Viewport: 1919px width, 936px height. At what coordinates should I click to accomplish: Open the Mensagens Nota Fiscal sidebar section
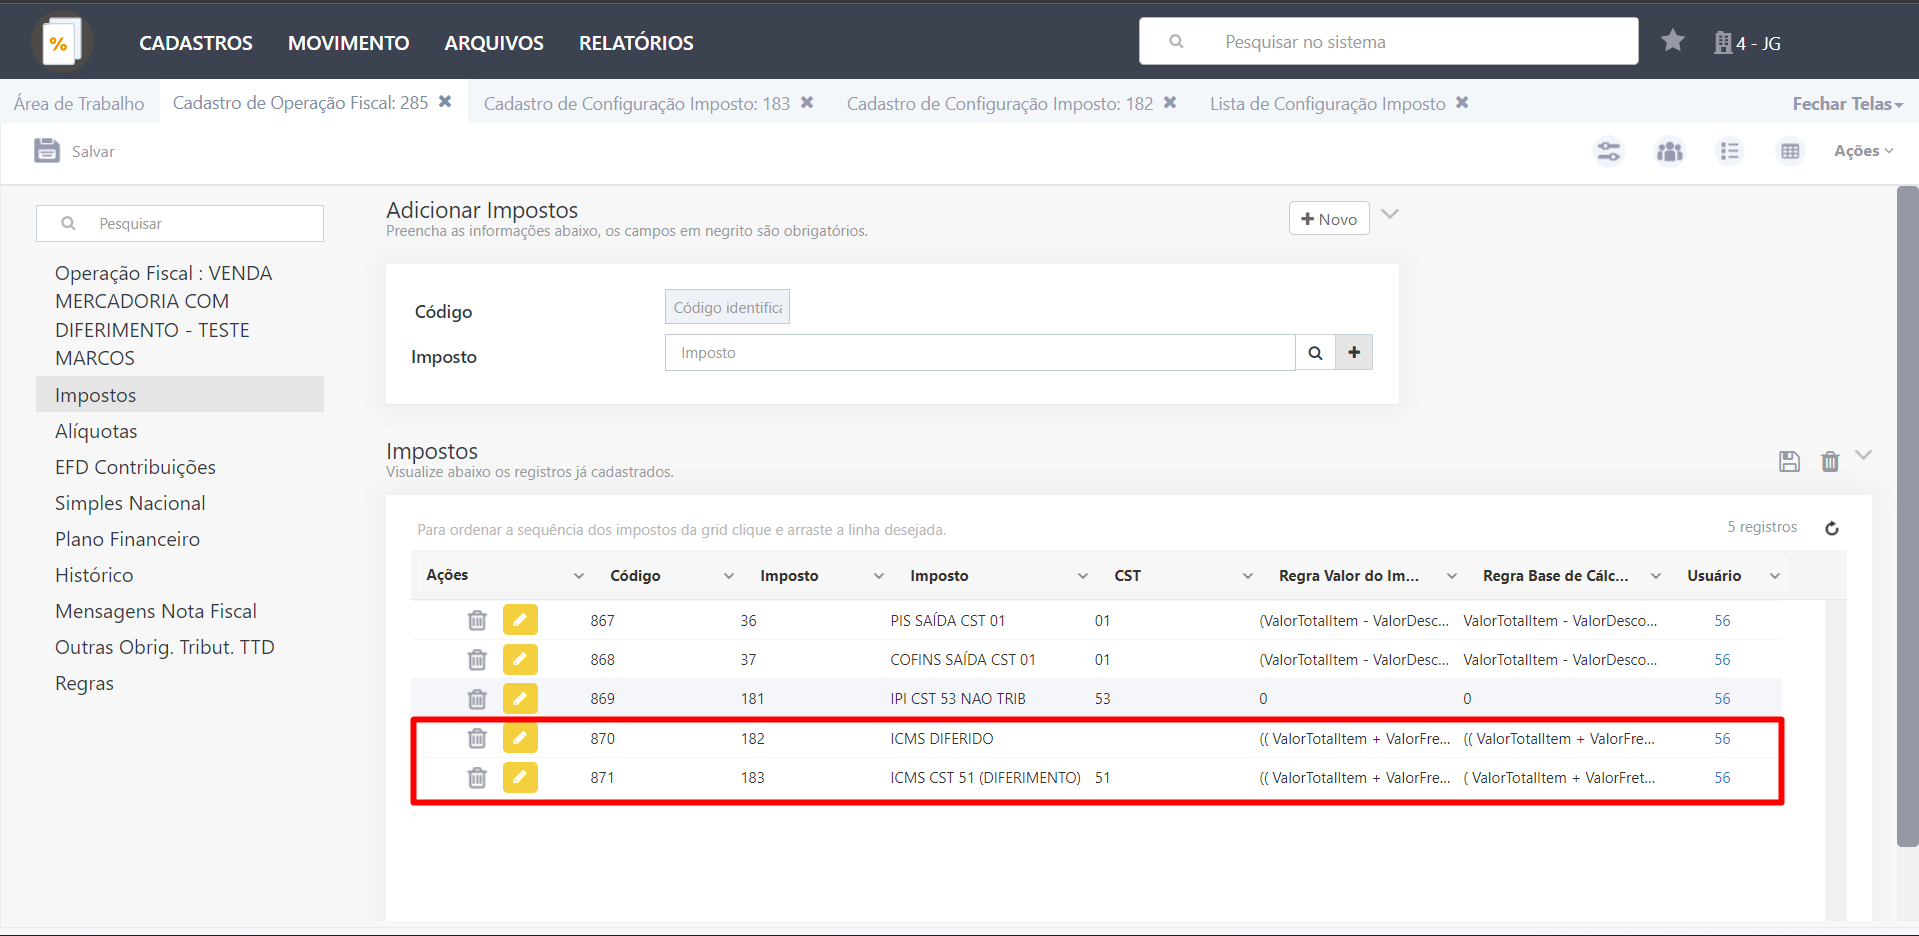[x=156, y=611]
